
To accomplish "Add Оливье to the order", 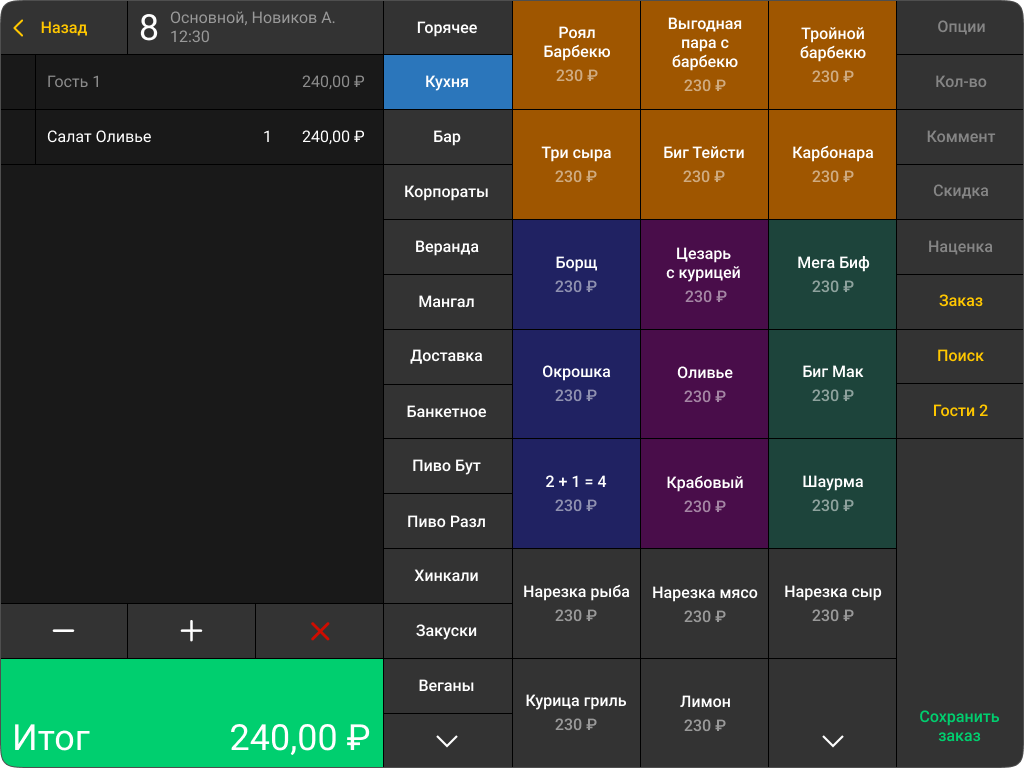I will (704, 383).
